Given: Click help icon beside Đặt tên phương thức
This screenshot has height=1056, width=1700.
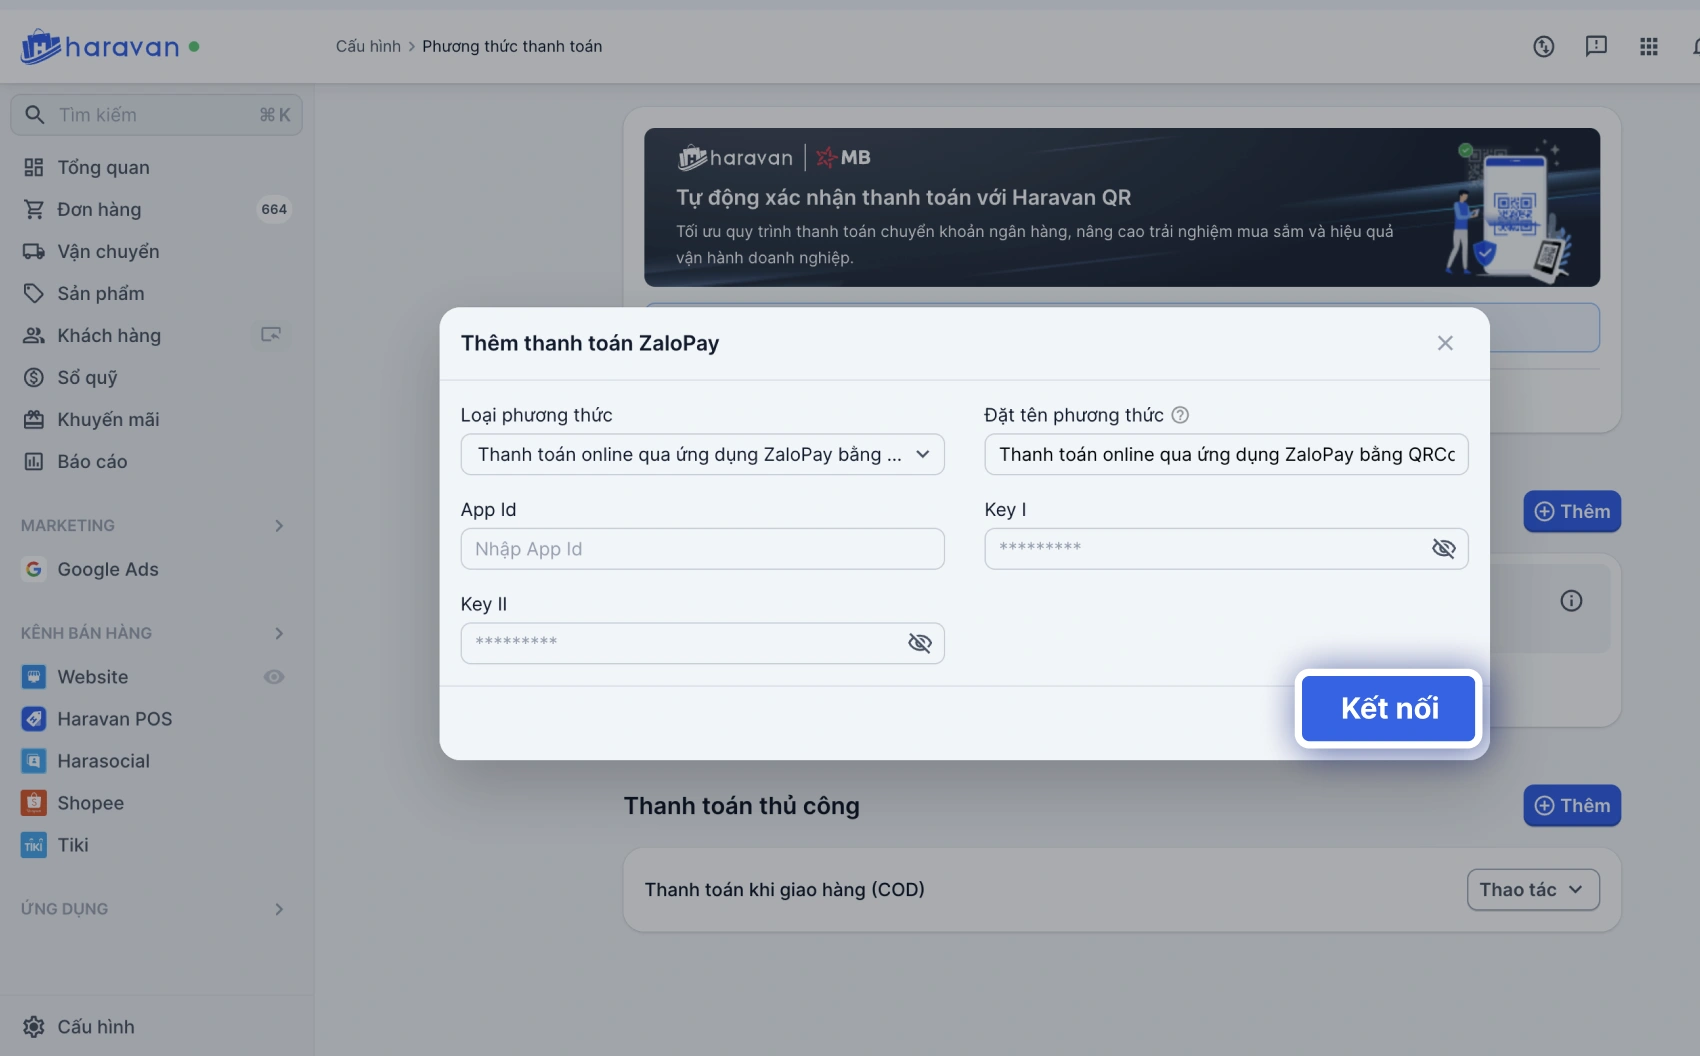Looking at the screenshot, I should pos(1180,415).
